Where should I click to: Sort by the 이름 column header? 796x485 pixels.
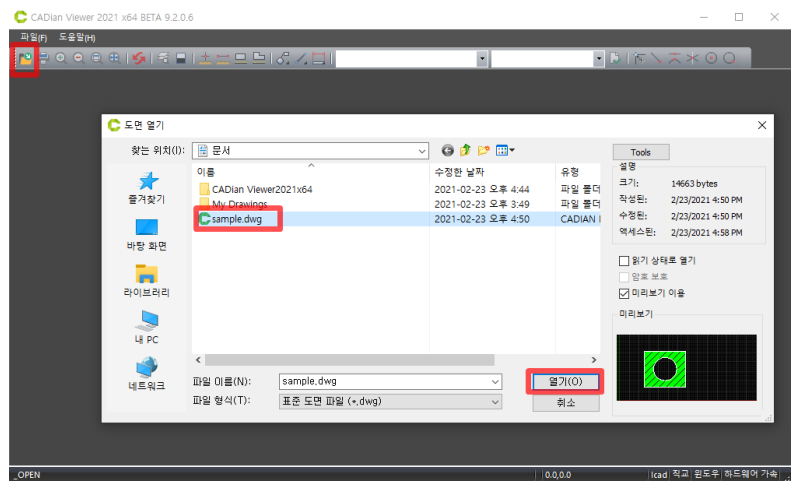tap(311, 172)
